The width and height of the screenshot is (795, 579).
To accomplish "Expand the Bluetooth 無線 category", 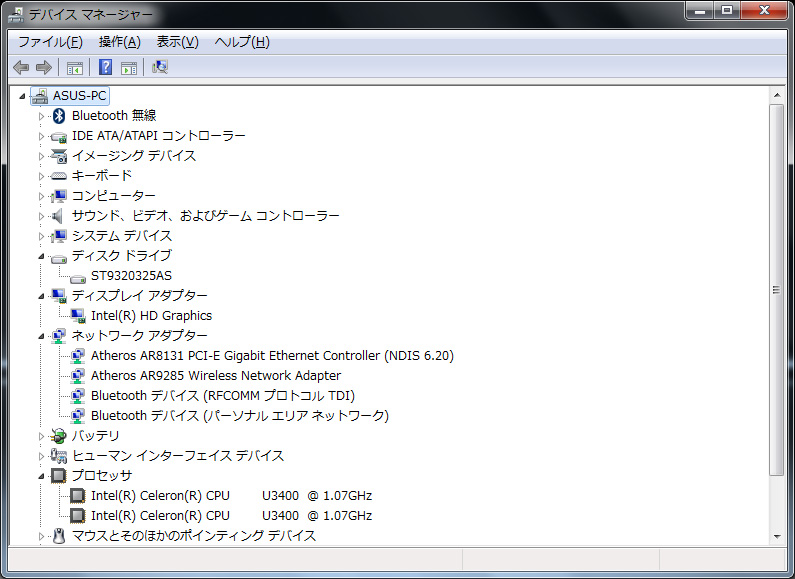I will (x=42, y=116).
